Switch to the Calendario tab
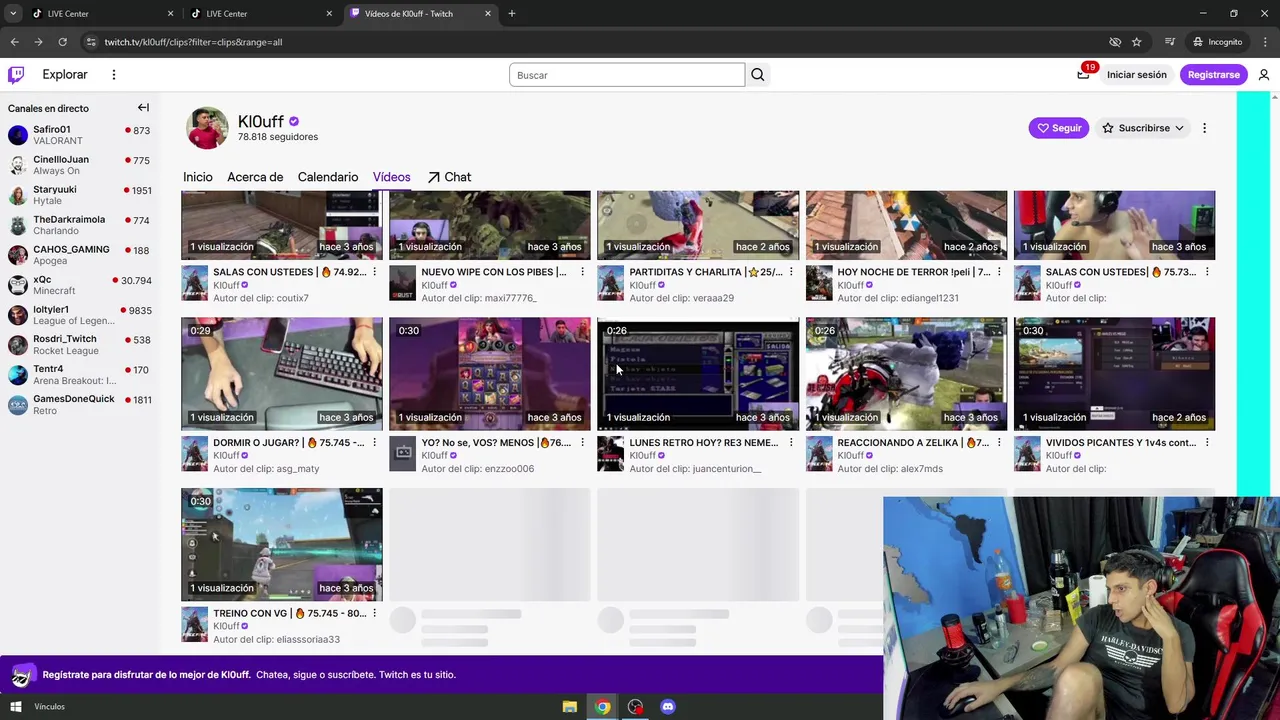The height and width of the screenshot is (720, 1280). [x=328, y=177]
